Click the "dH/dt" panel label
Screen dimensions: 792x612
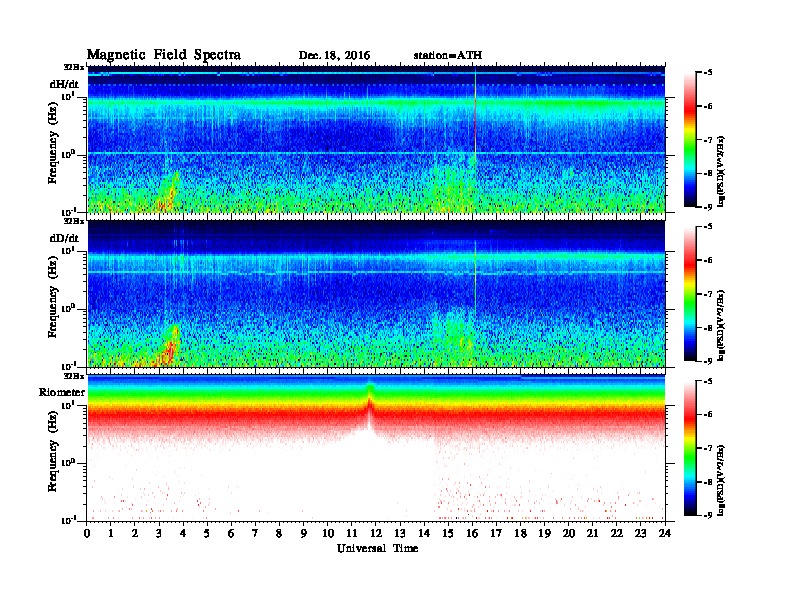[x=64, y=84]
